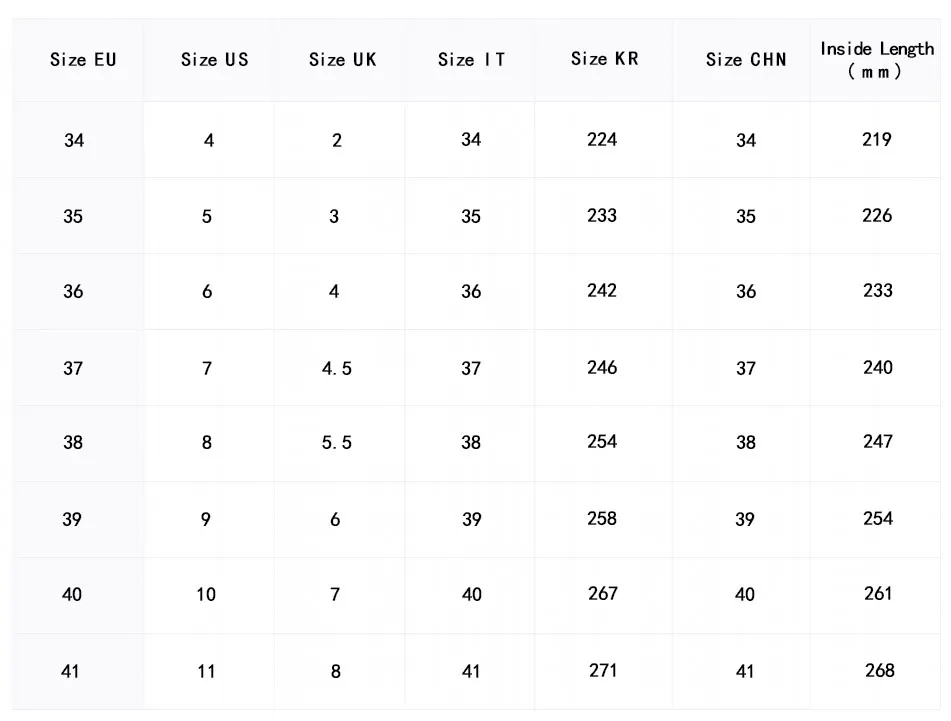Image resolution: width=951 pixels, height=721 pixels.
Task: Click the UK size 5.5 cell
Action: [337, 442]
